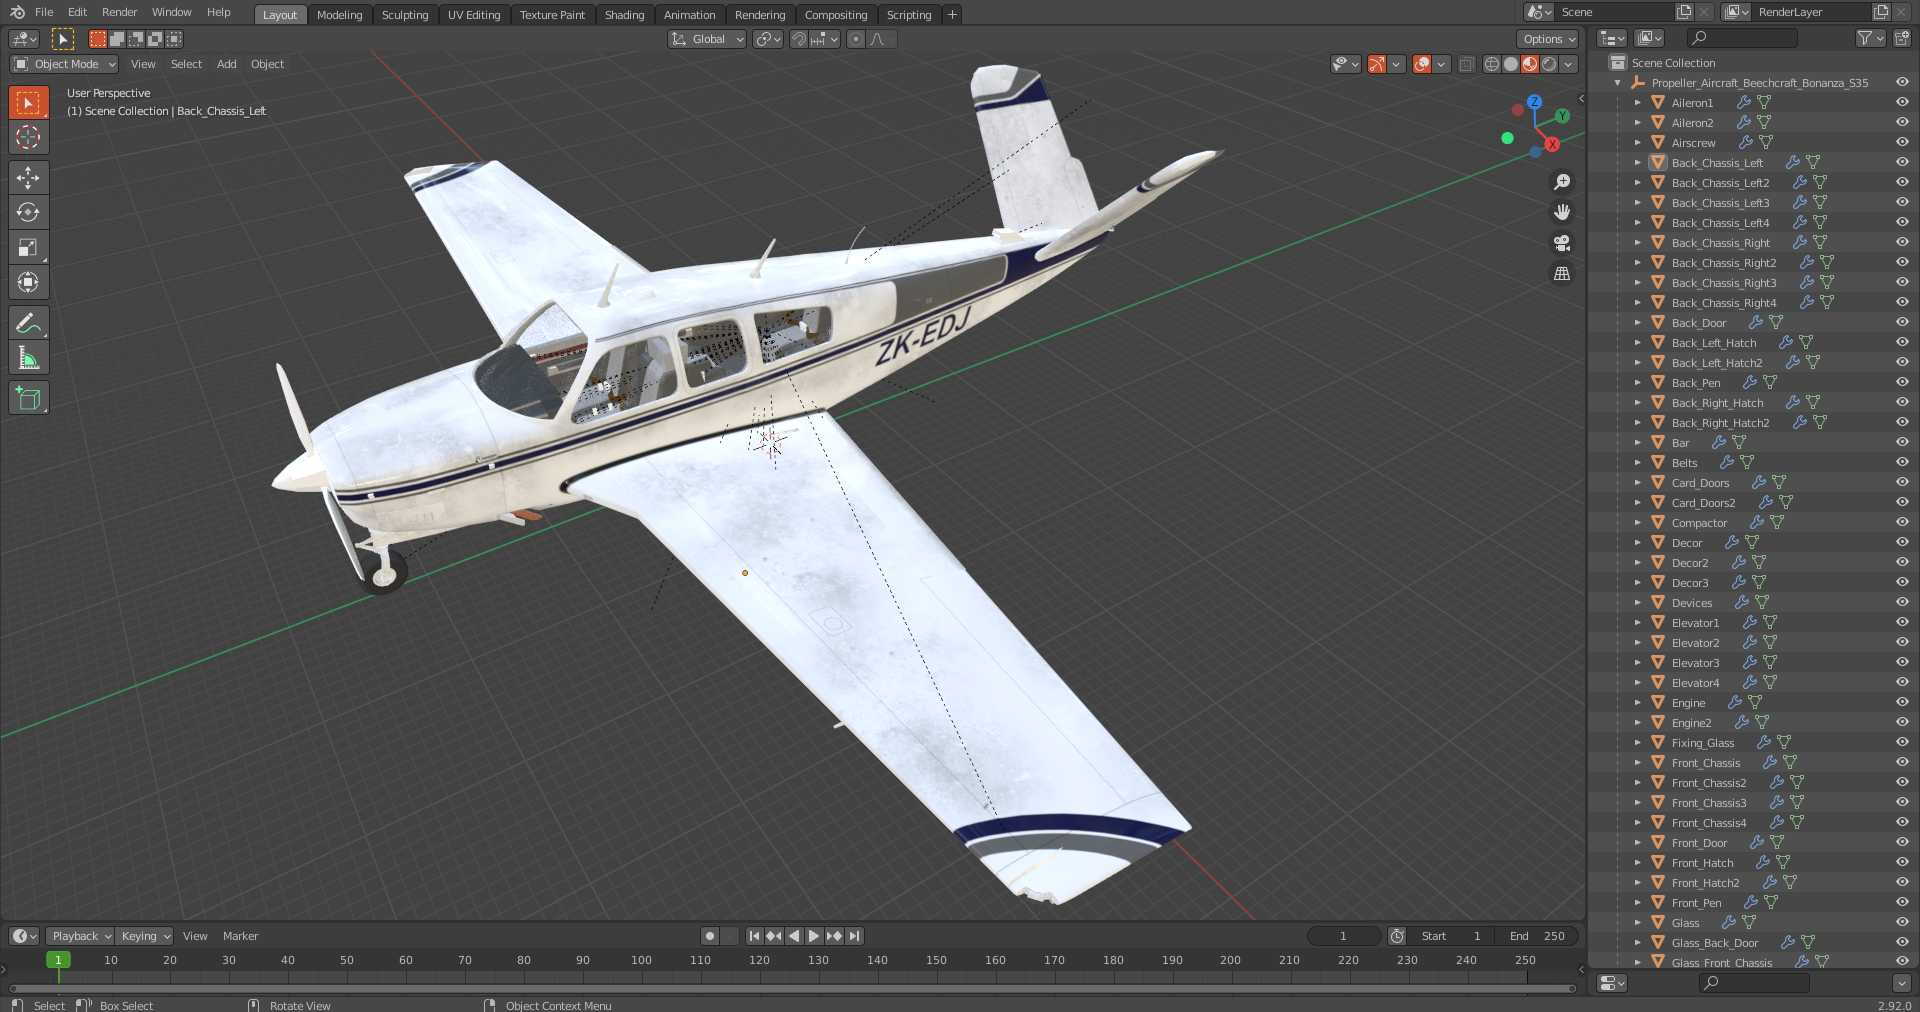Toggle the camera view icon

[x=1562, y=243]
